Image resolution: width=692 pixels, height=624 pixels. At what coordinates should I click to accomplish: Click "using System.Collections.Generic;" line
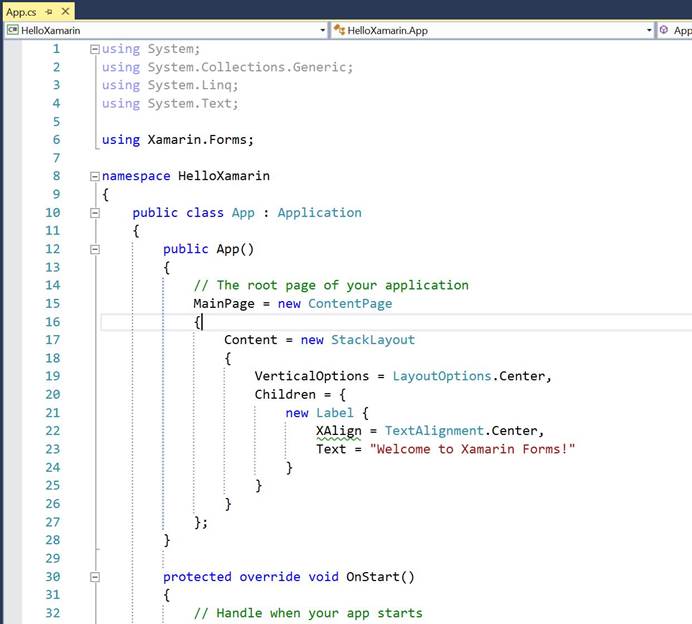tap(228, 67)
